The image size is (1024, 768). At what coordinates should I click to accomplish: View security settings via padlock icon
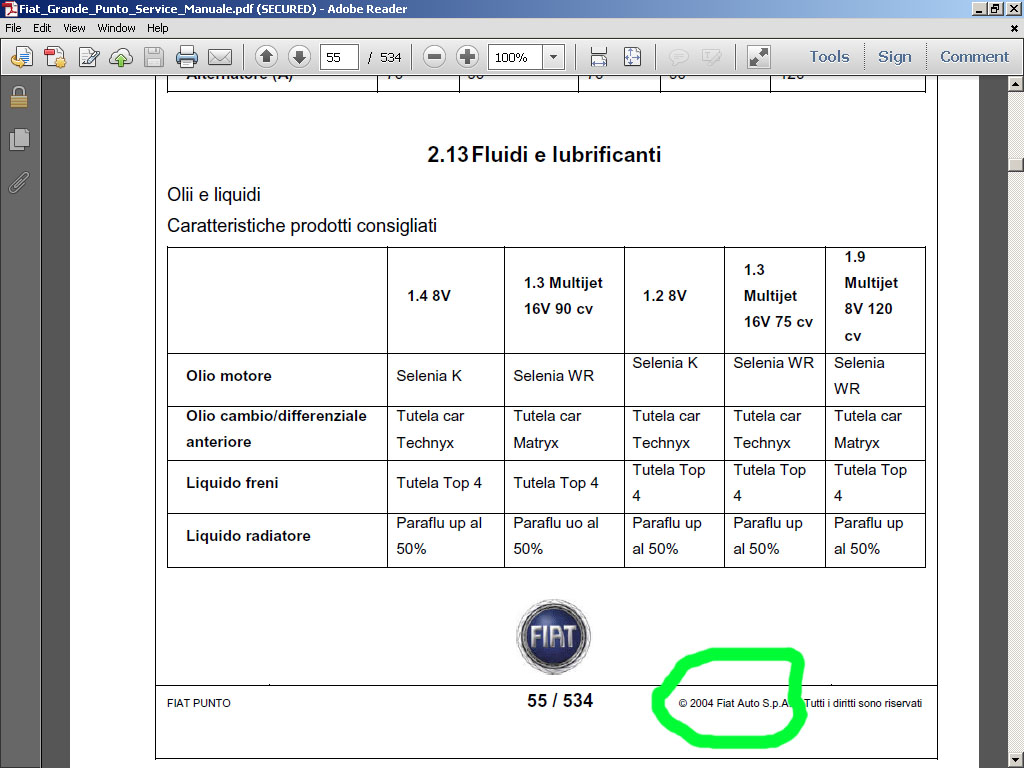[18, 98]
